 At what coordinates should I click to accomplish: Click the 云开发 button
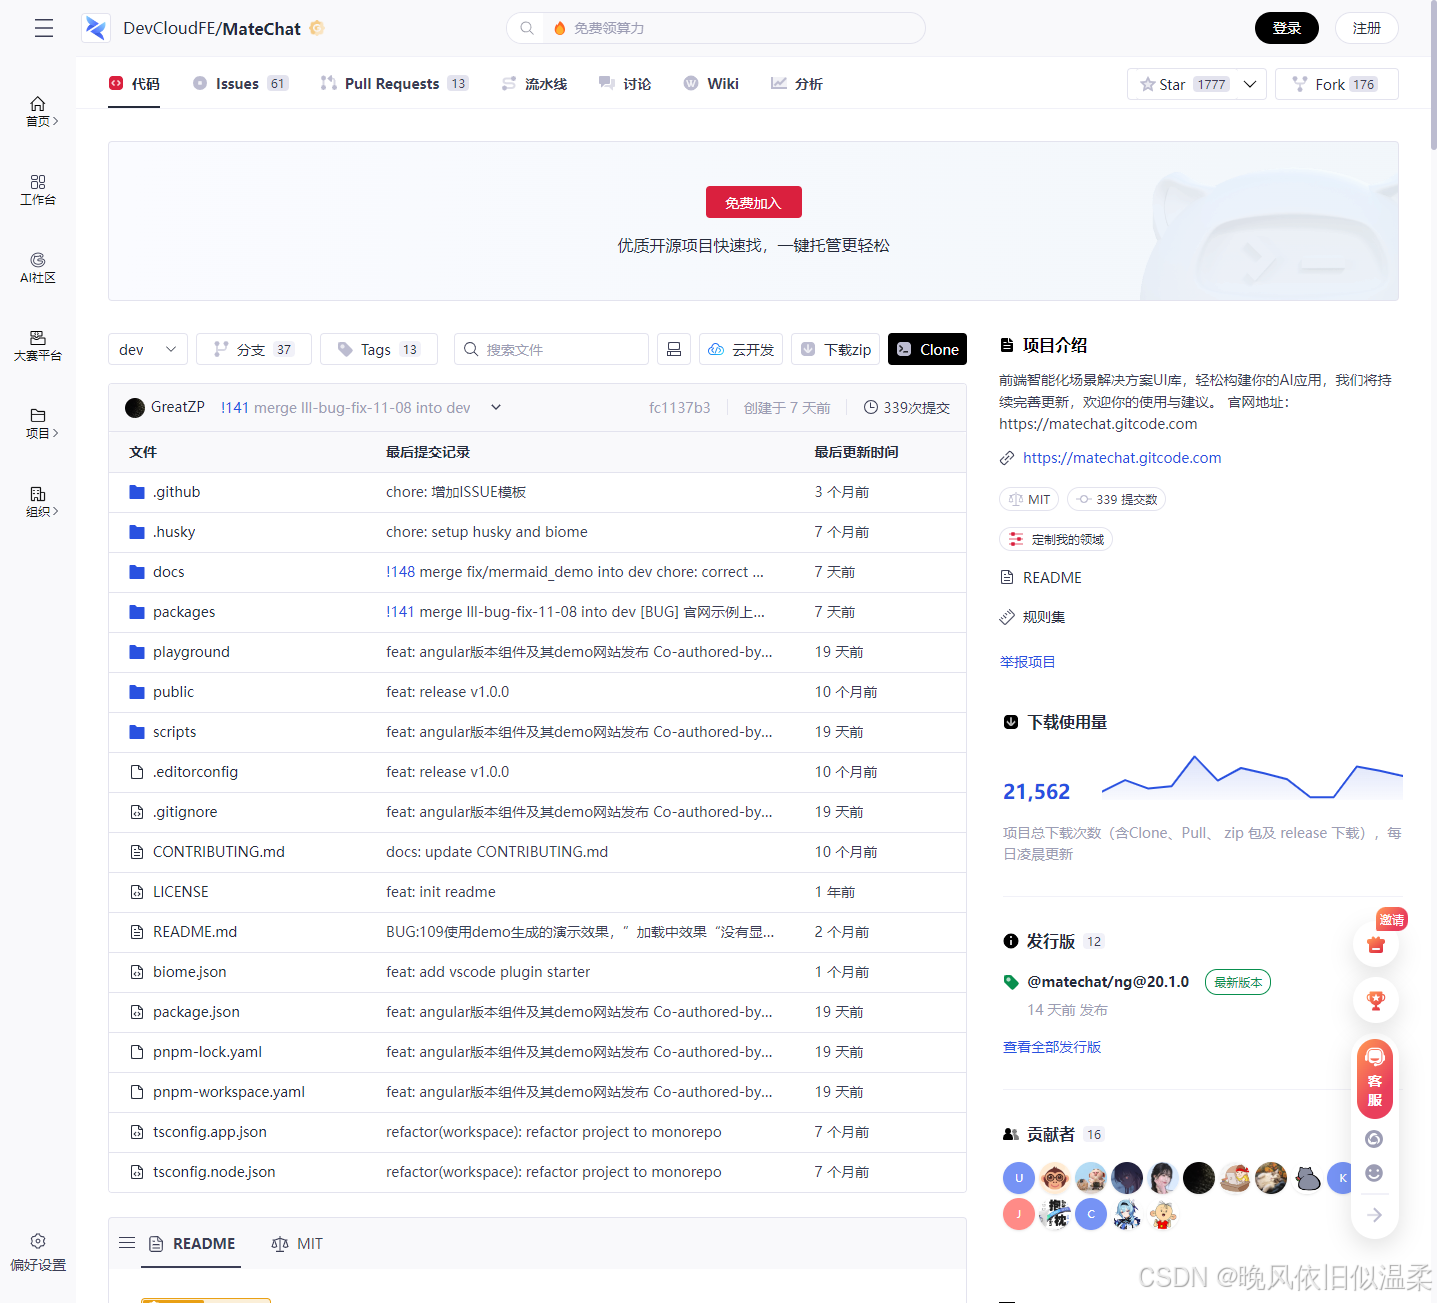pos(741,349)
